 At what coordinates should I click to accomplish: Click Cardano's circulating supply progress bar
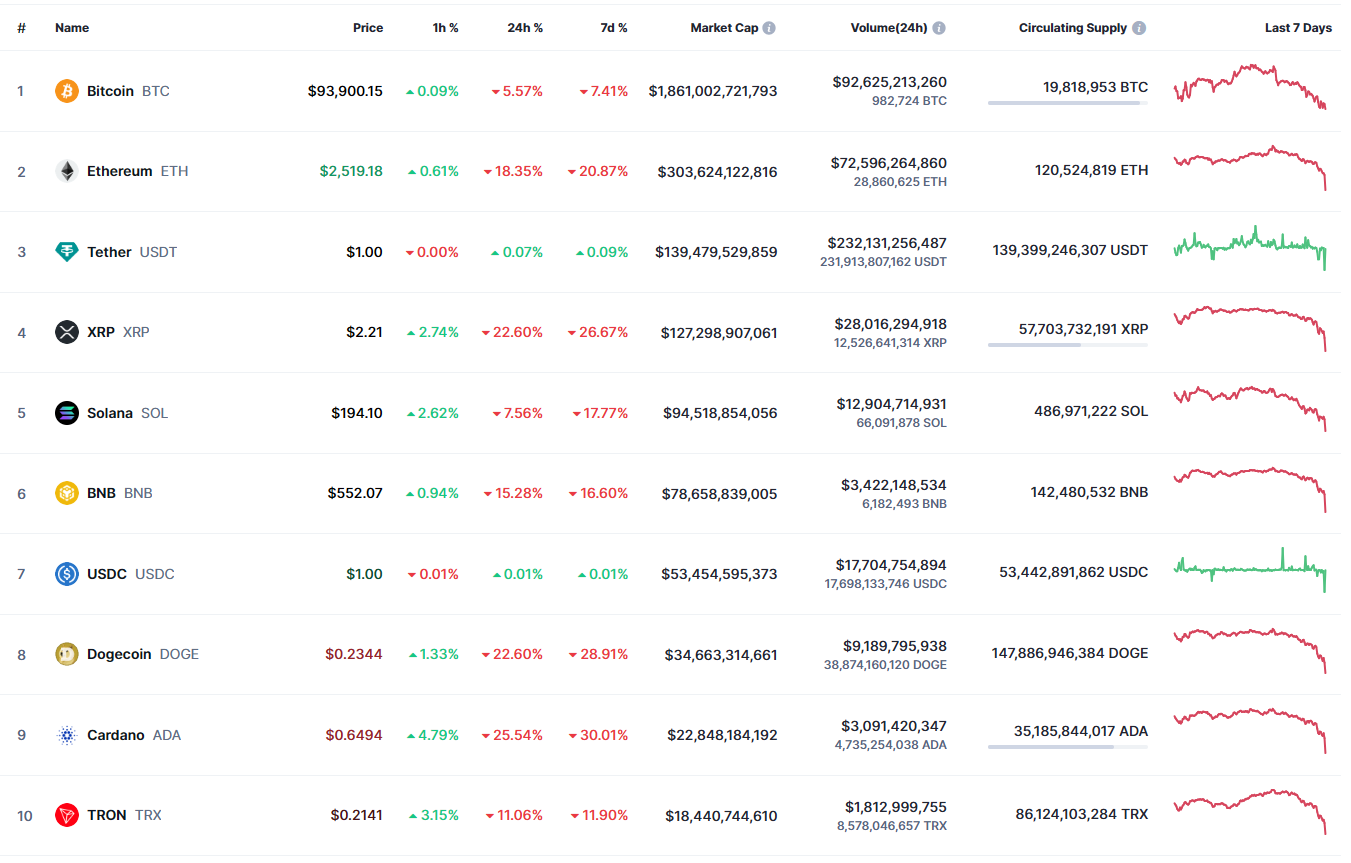point(1068,747)
